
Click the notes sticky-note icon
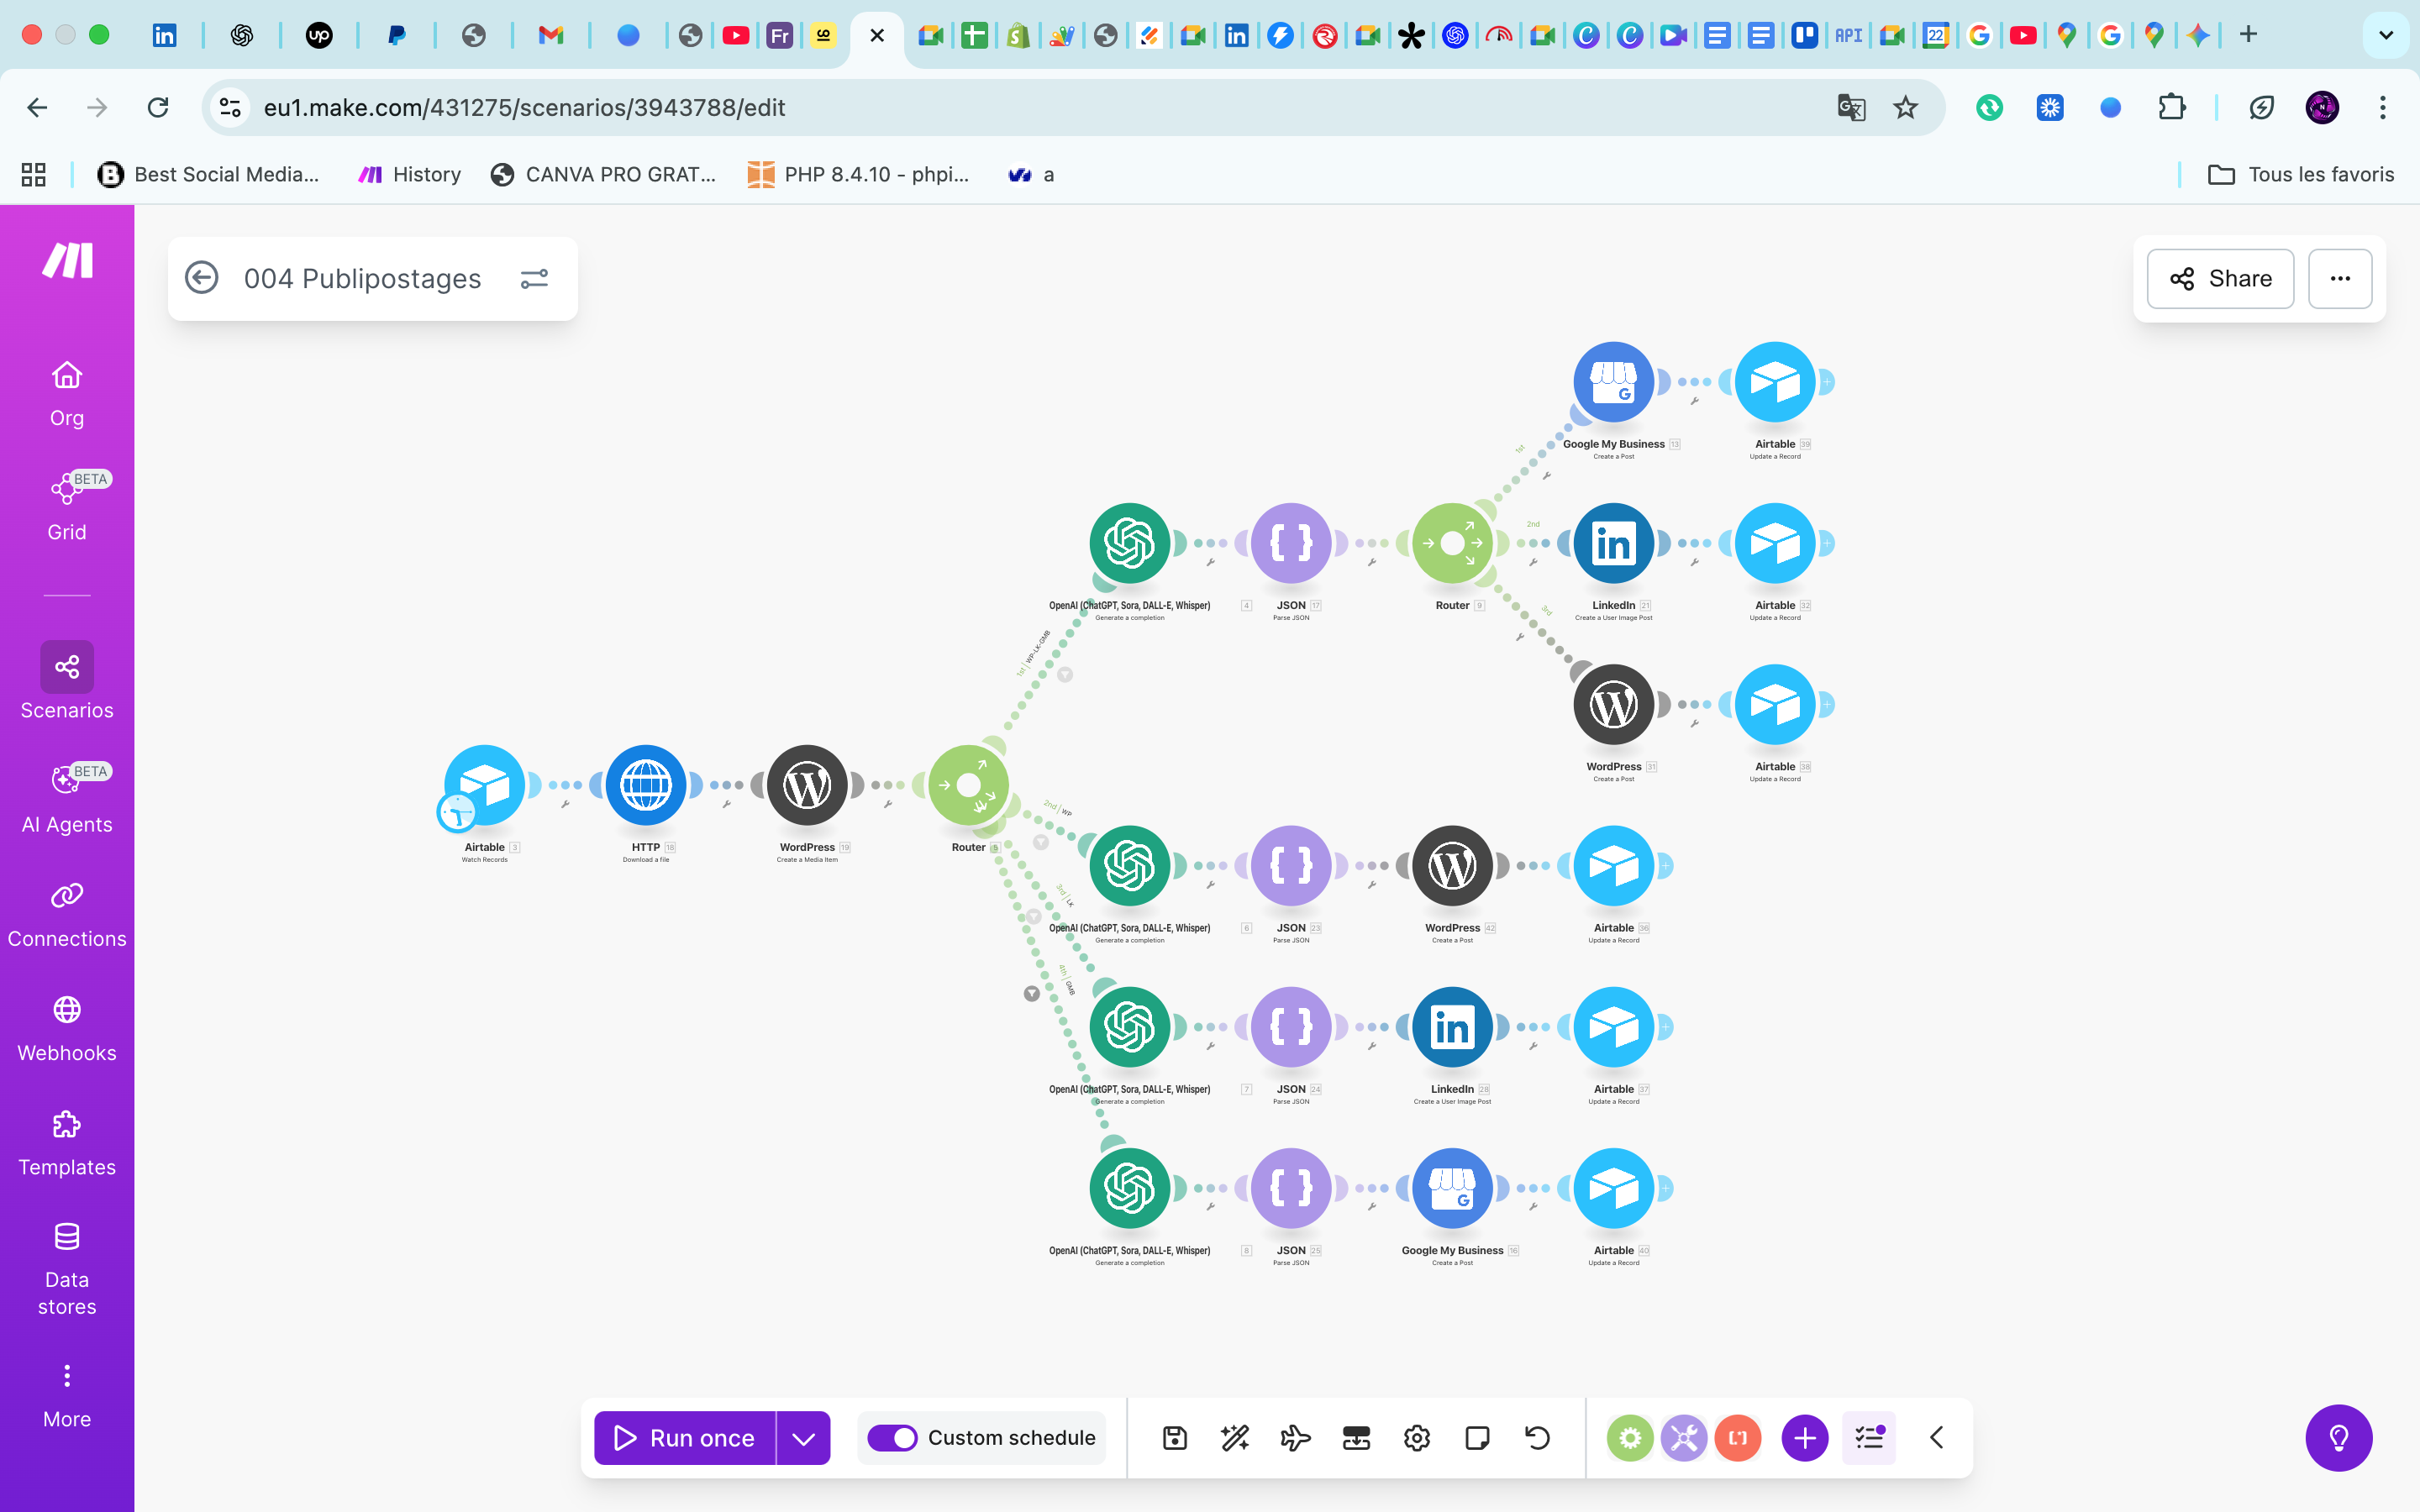(x=1477, y=1438)
